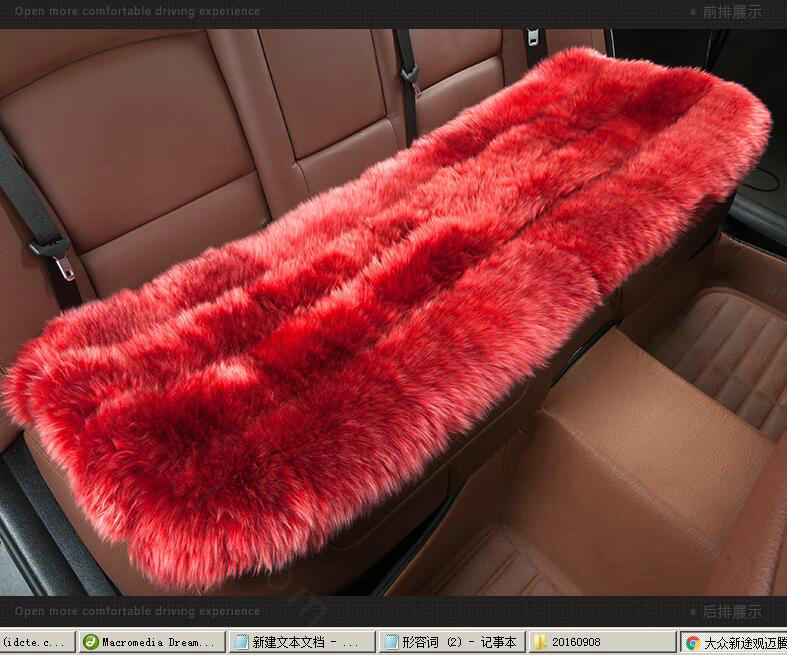The width and height of the screenshot is (787, 655).
Task: Click the Dreamweaver icon in the taskbar
Action: click(91, 642)
